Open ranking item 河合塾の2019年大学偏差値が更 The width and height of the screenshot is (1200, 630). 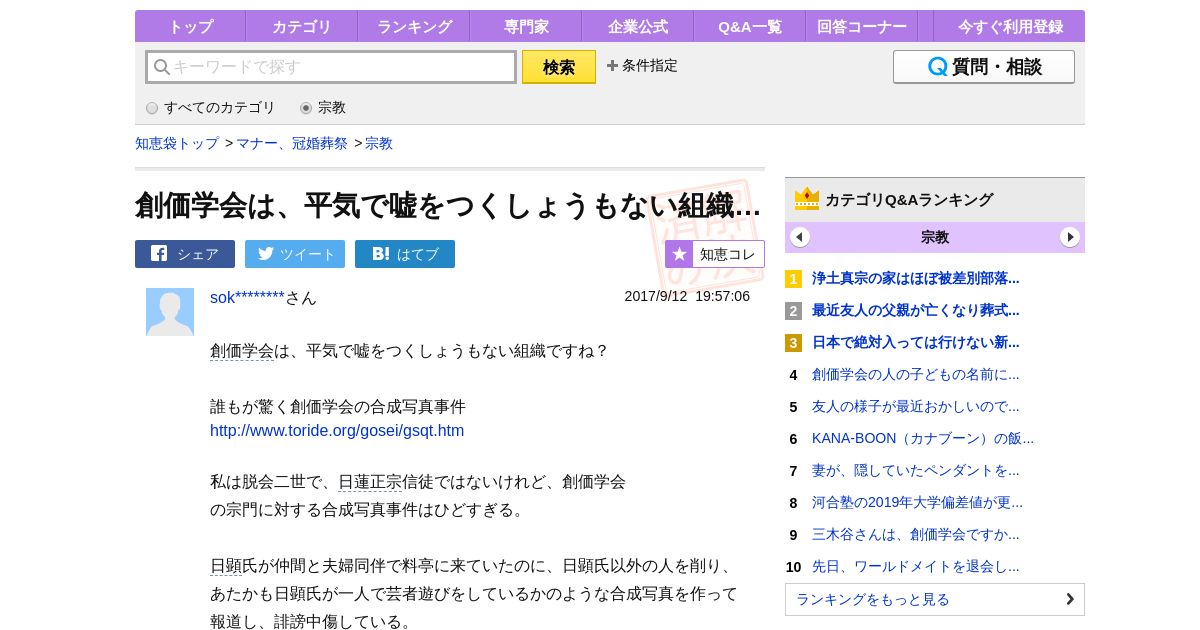918,502
